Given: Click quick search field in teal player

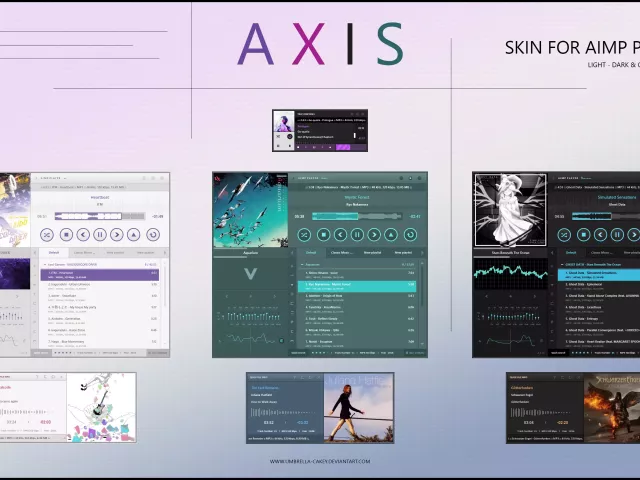Looking at the screenshot, I should tap(298, 353).
